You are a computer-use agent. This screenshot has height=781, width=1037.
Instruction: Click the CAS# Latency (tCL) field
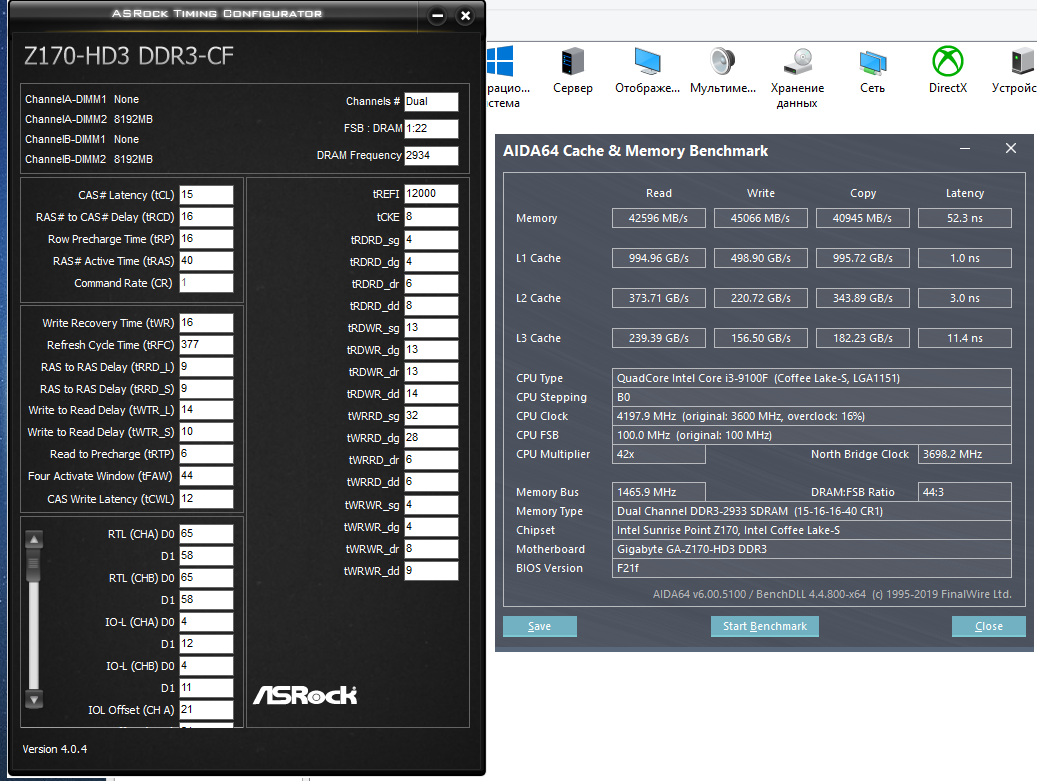click(x=206, y=195)
